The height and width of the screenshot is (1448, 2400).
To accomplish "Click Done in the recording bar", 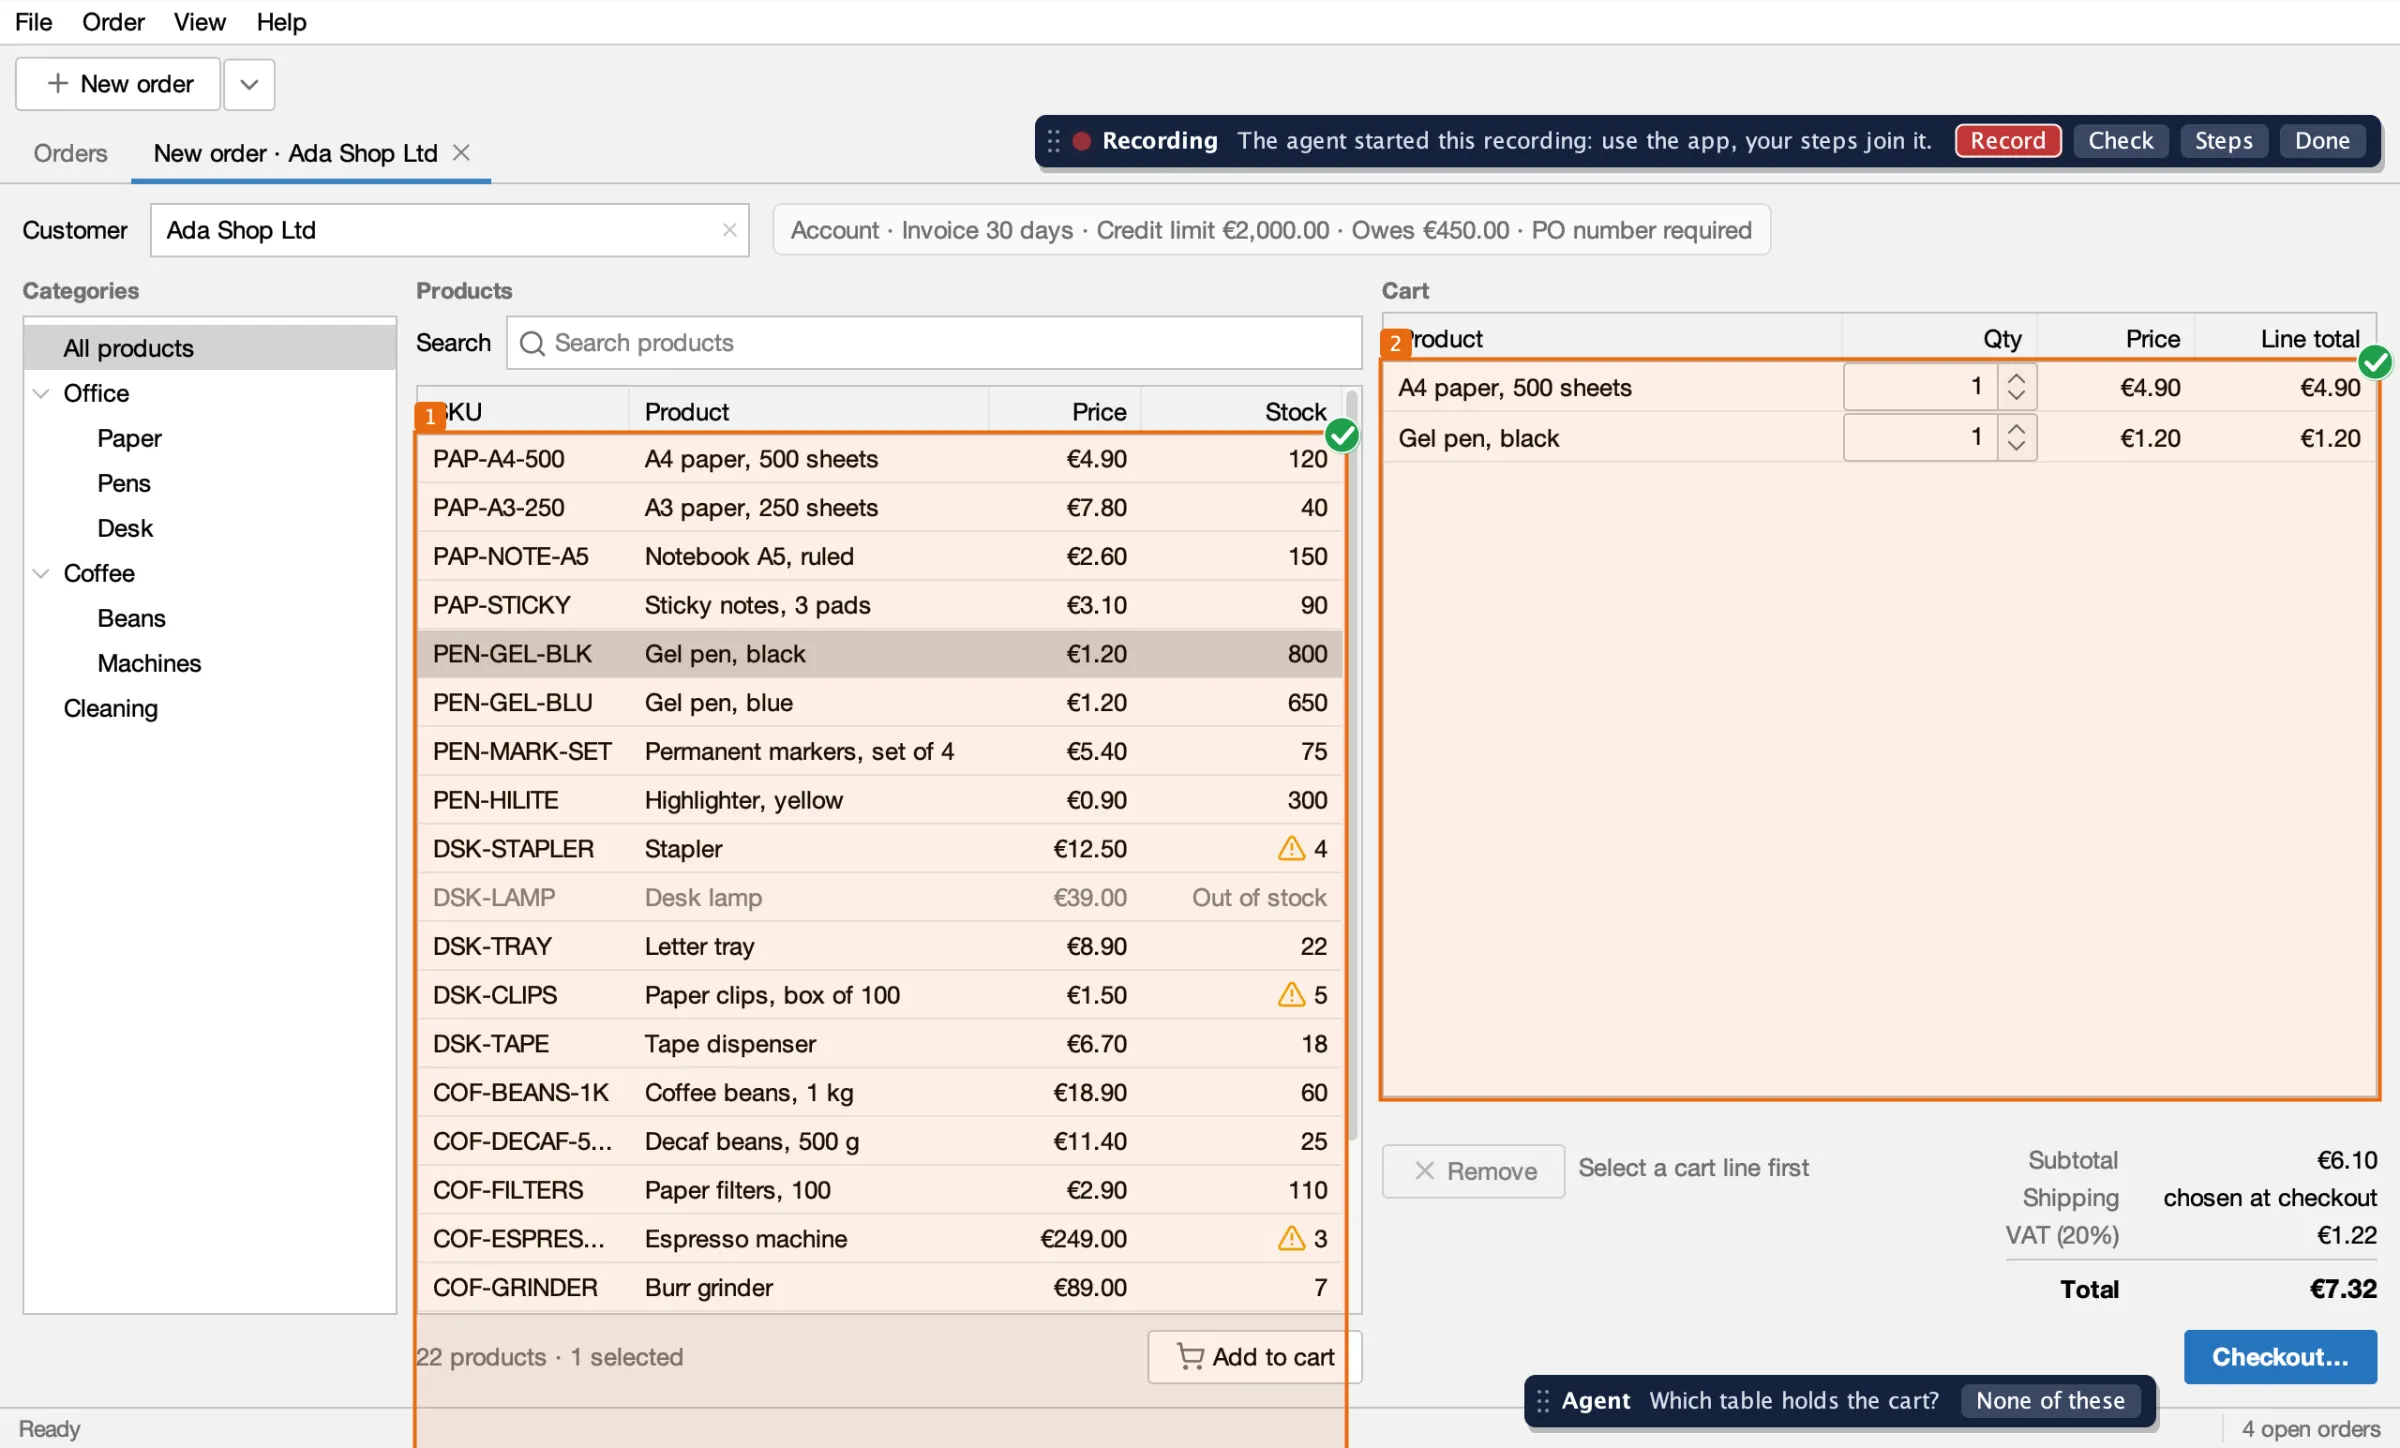I will tap(2322, 141).
